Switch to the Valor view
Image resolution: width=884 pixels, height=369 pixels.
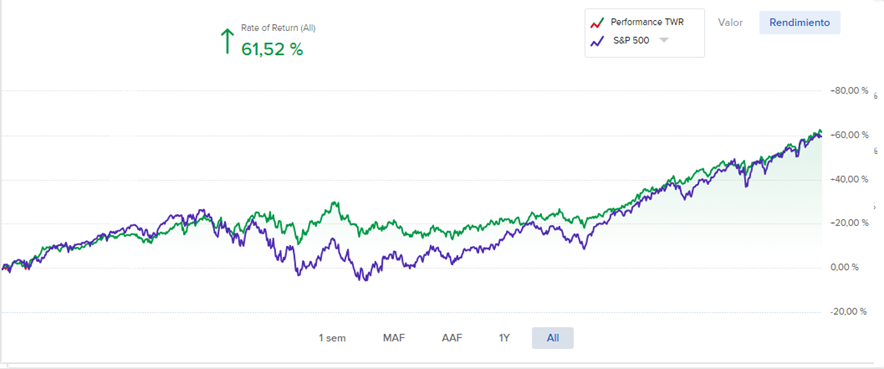[x=730, y=23]
